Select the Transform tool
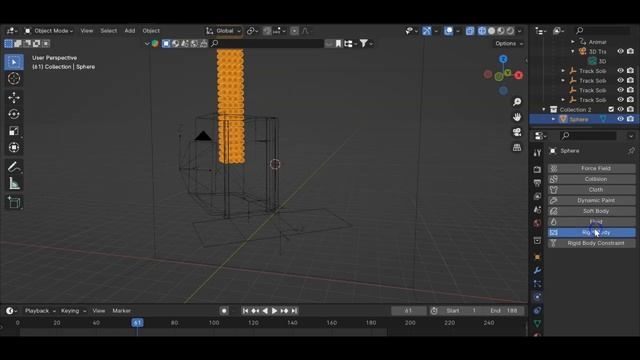Screen dimensions: 640x360 tap(14, 147)
